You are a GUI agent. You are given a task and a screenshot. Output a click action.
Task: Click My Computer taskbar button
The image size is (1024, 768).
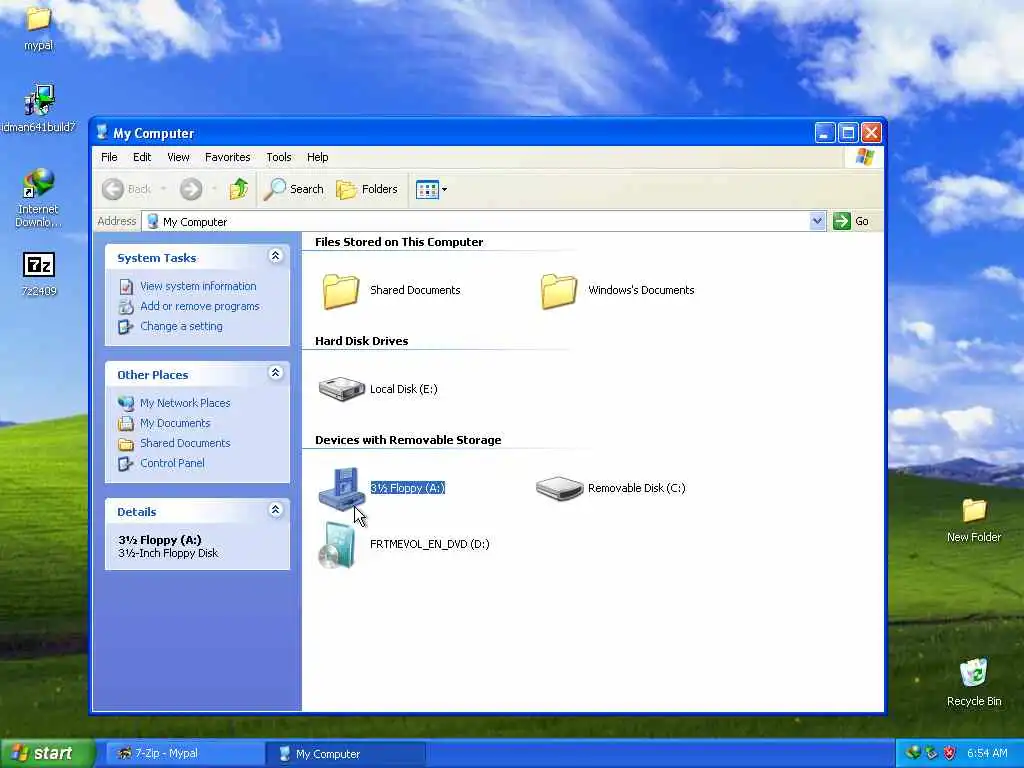point(346,754)
